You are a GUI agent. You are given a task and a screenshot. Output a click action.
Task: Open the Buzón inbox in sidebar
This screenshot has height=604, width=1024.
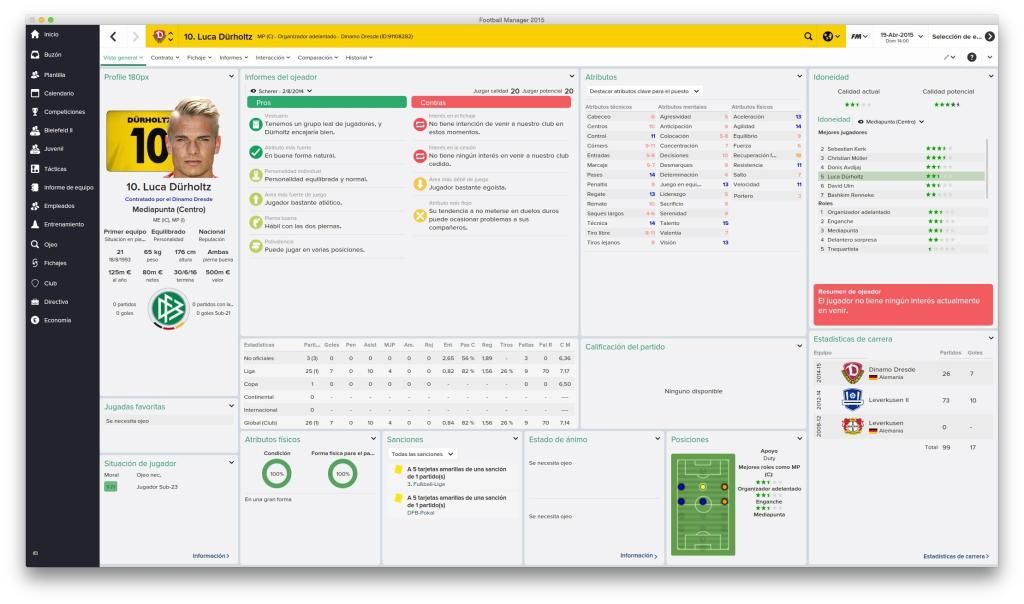52,55
